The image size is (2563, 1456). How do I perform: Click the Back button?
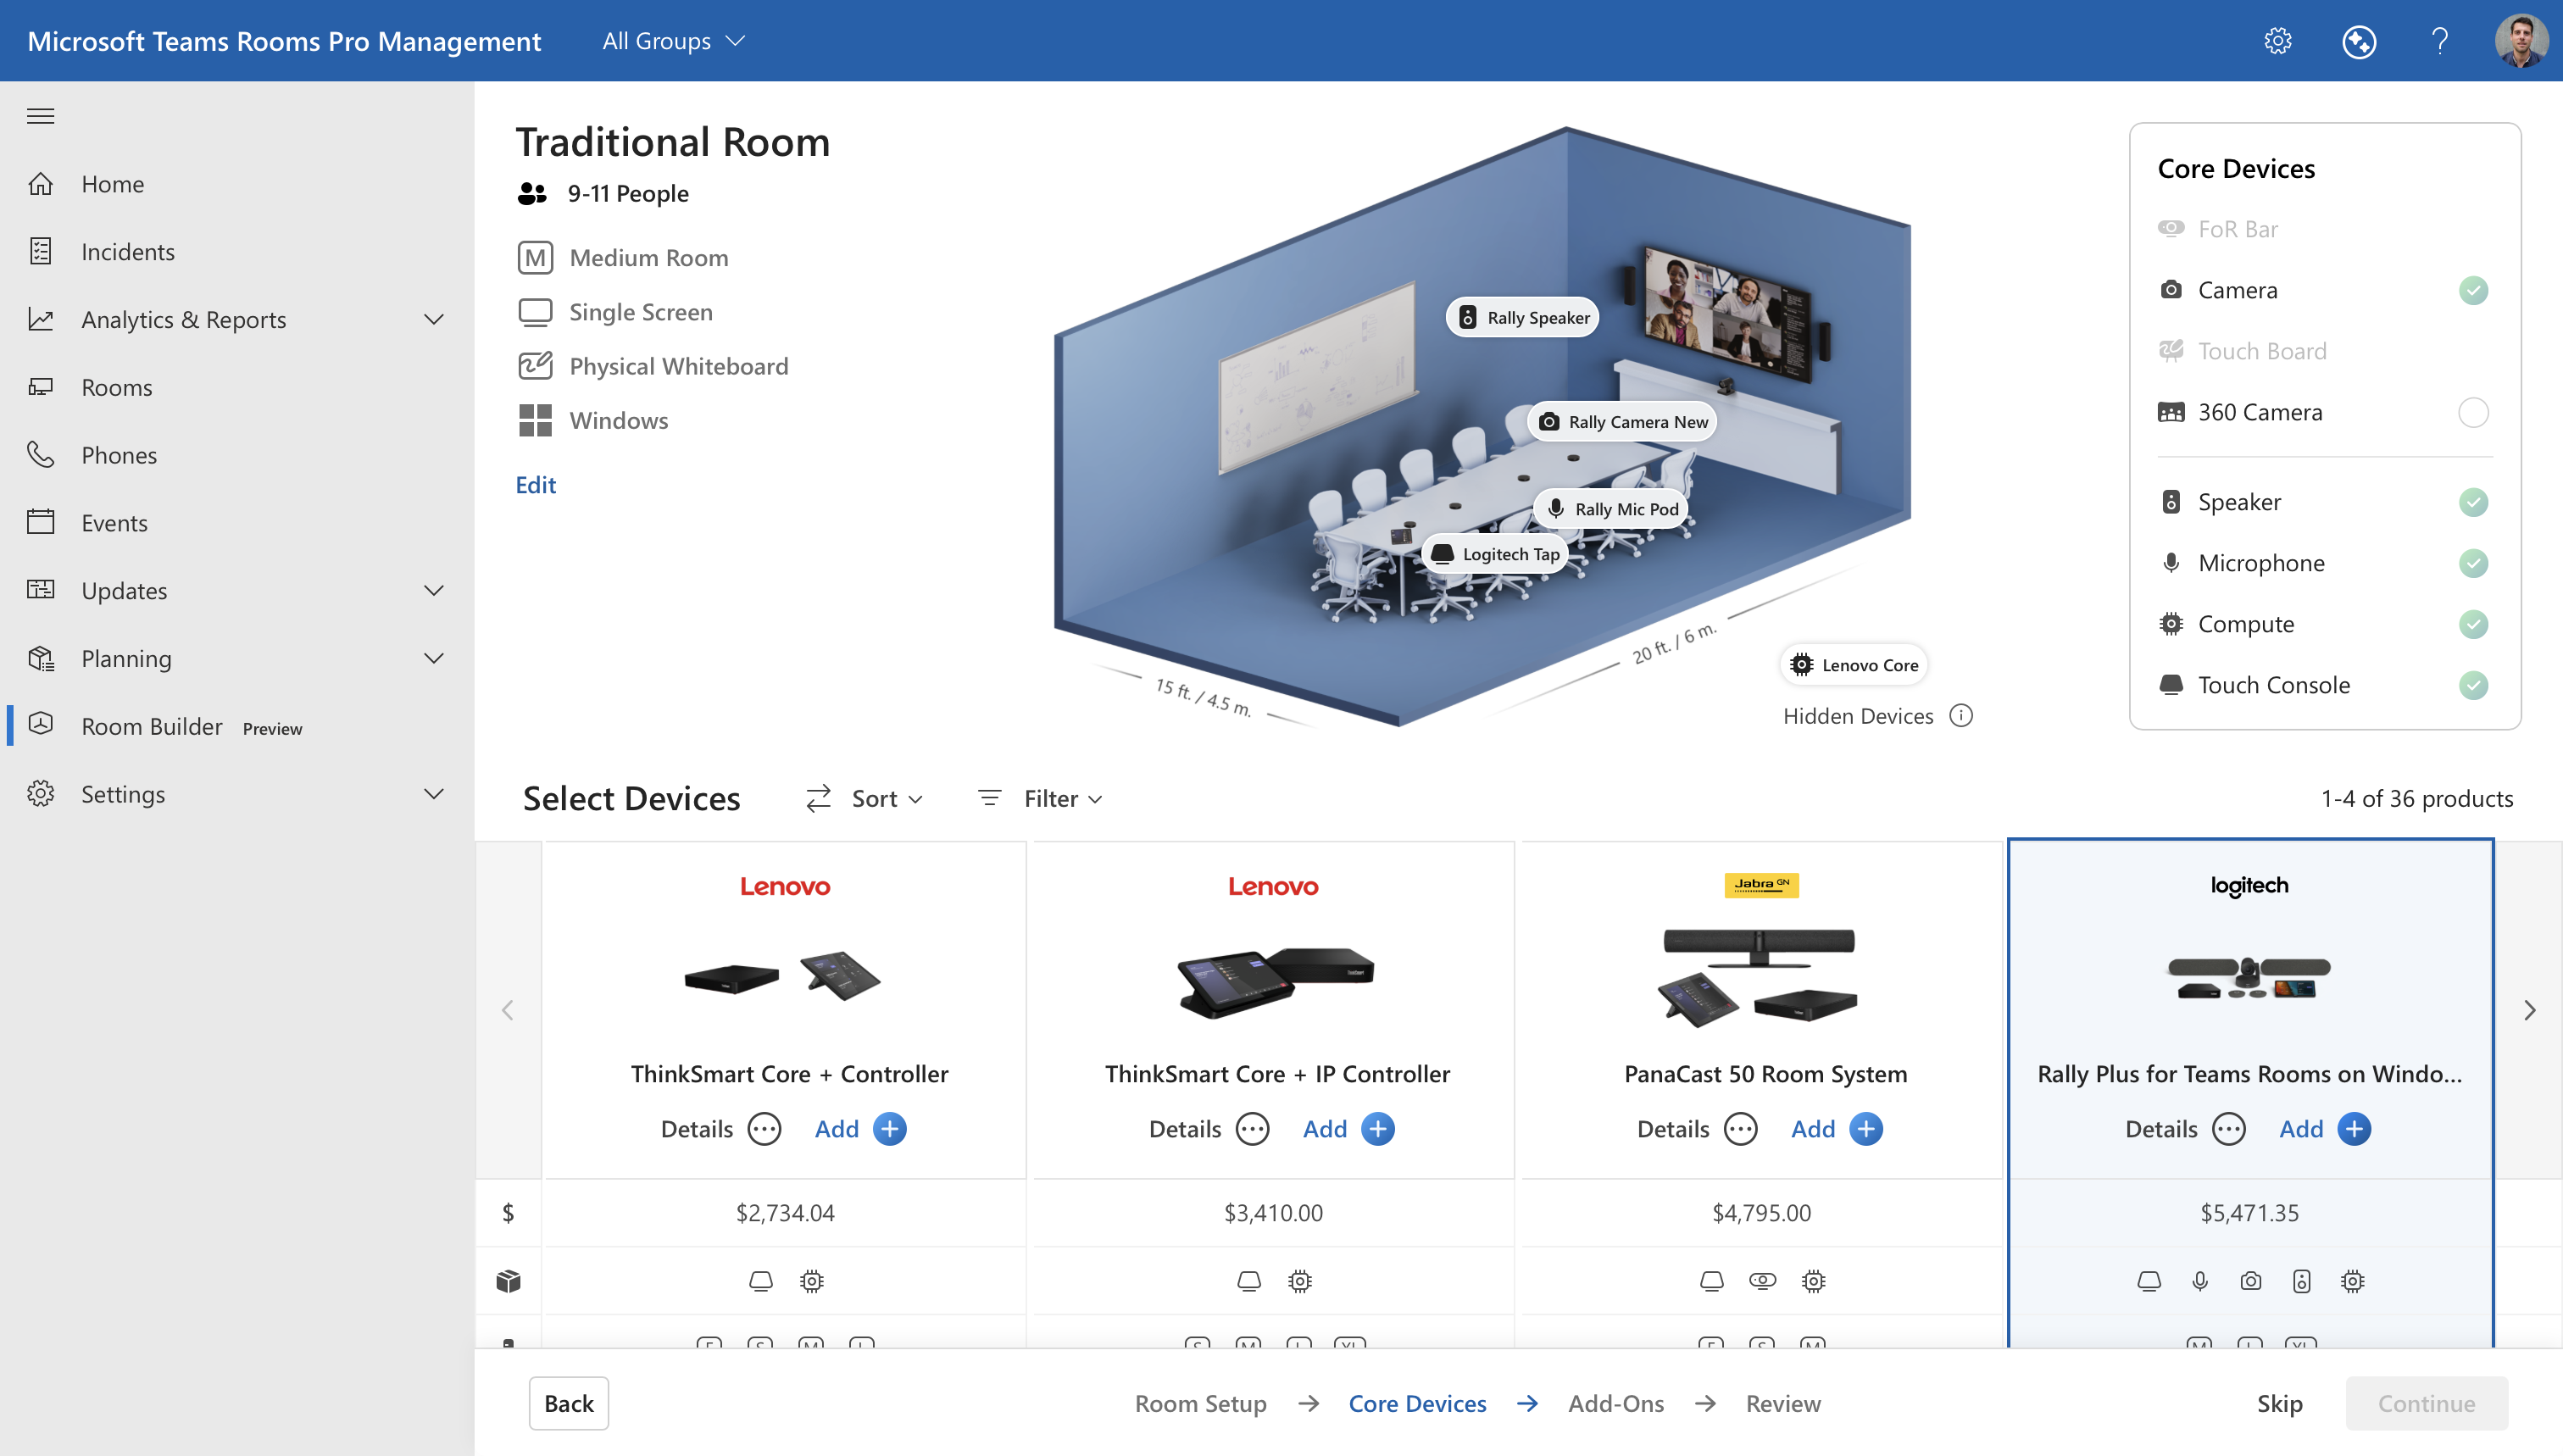click(568, 1403)
